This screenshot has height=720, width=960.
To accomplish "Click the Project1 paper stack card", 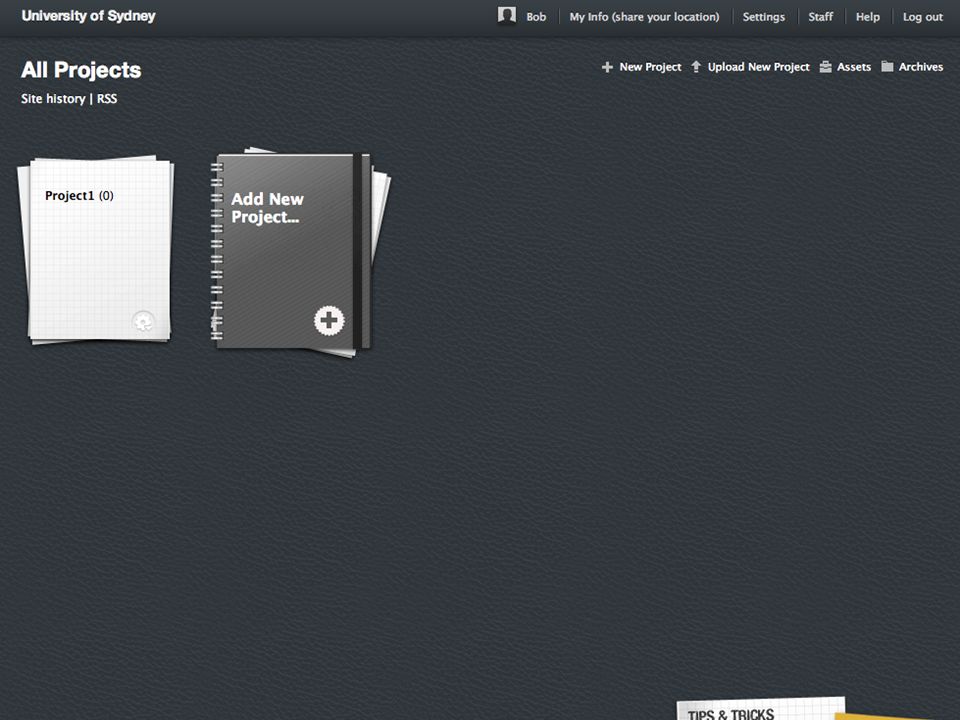I will 96,249.
